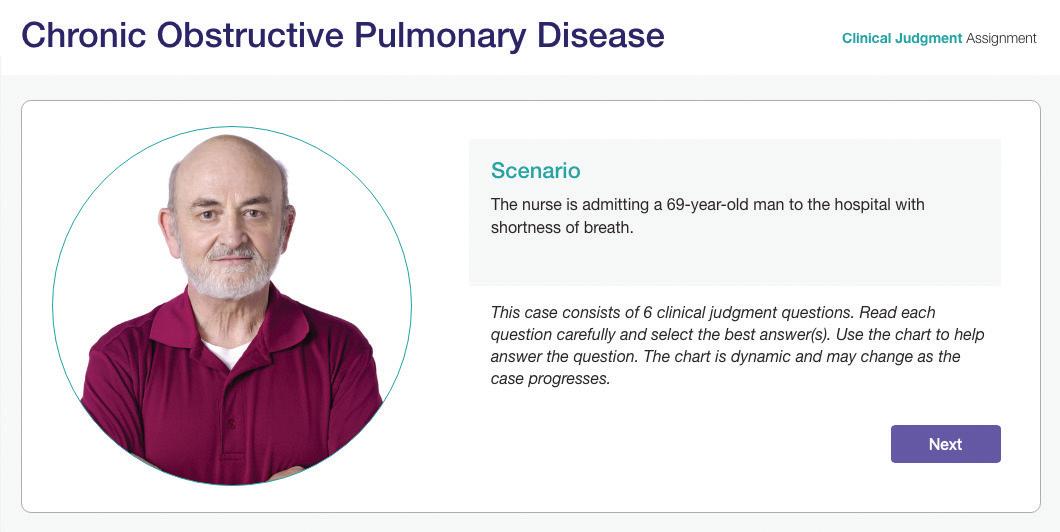
Task: Click the 'shortness of breath' text
Action: (562, 227)
